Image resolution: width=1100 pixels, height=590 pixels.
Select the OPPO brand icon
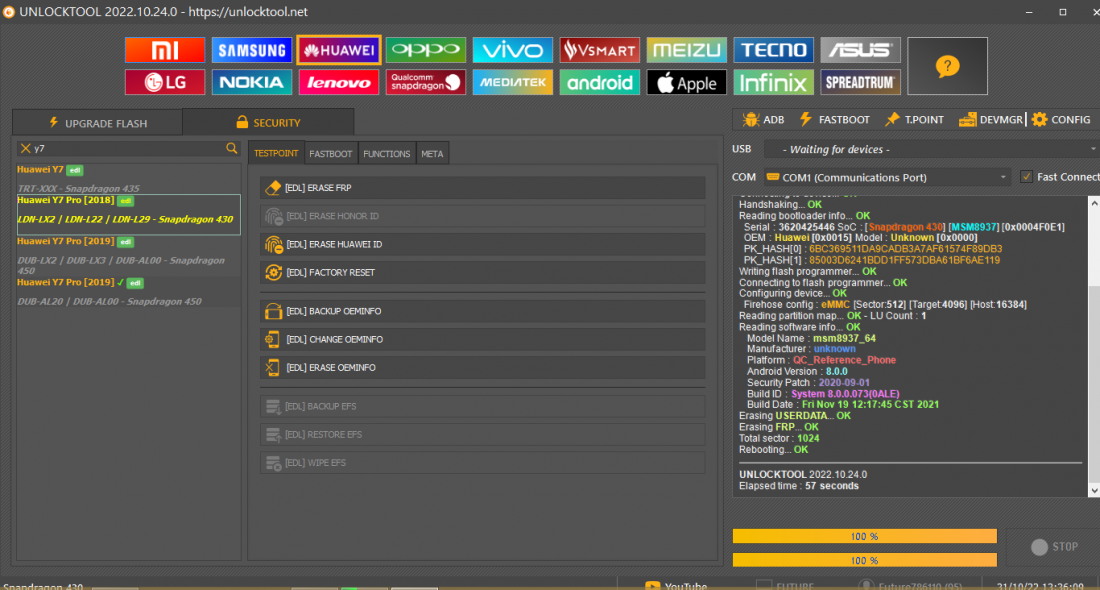tap(426, 50)
